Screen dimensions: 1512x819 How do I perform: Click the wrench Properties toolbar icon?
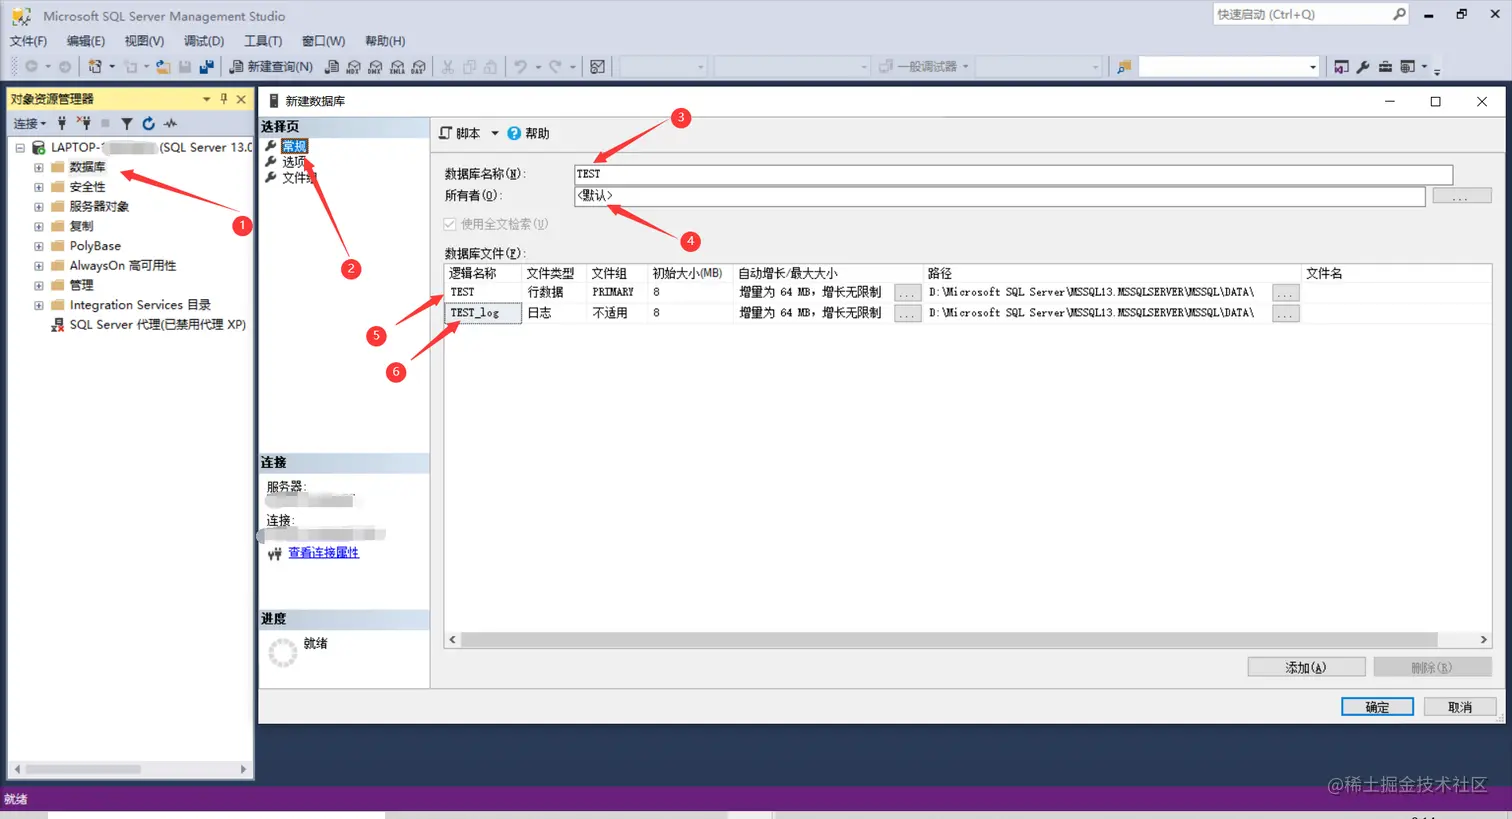click(1363, 67)
